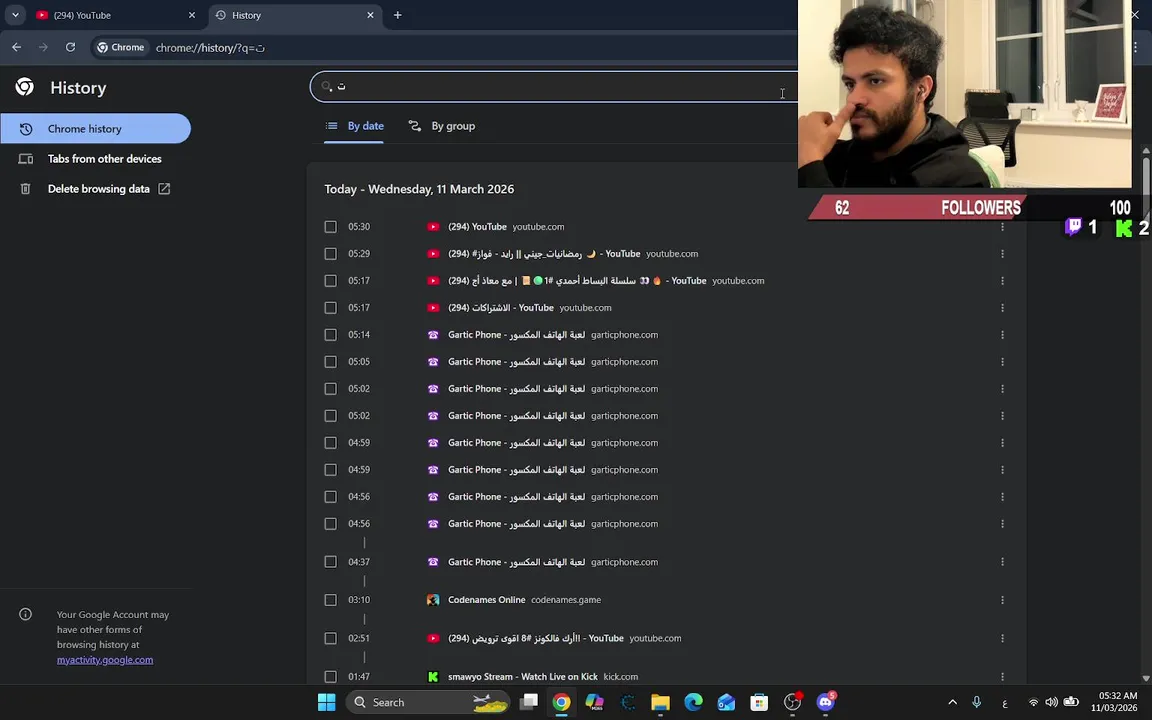Open Wi-Fi network settings in tray
The image size is (1152, 720).
tap(1034, 702)
